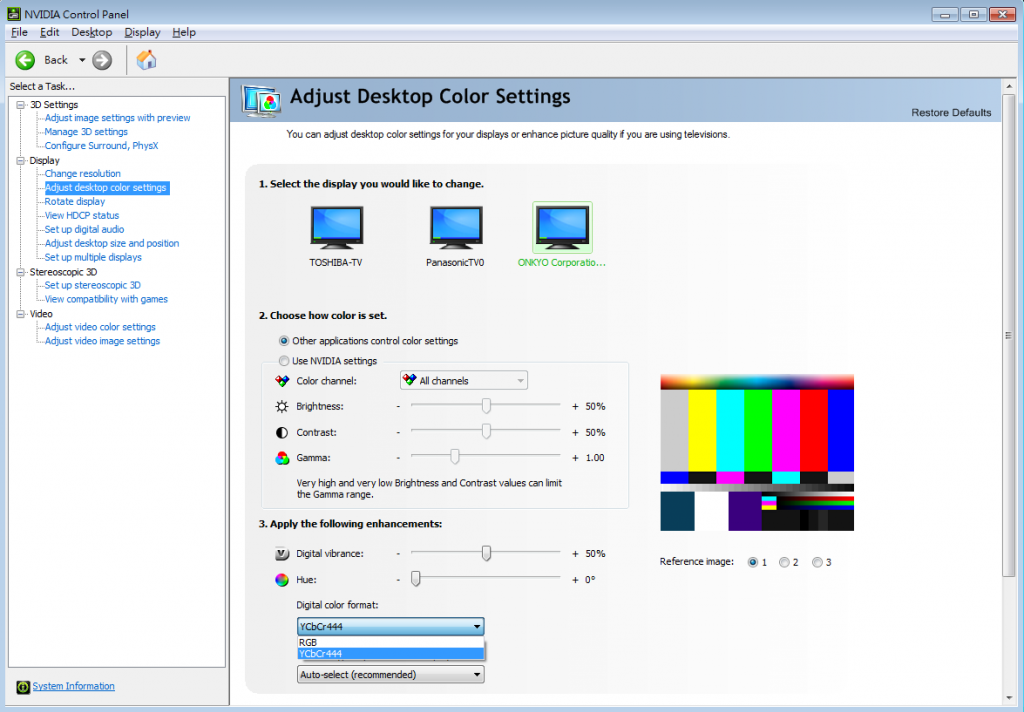
Task: Click the Brightness slider handle
Action: pos(486,406)
